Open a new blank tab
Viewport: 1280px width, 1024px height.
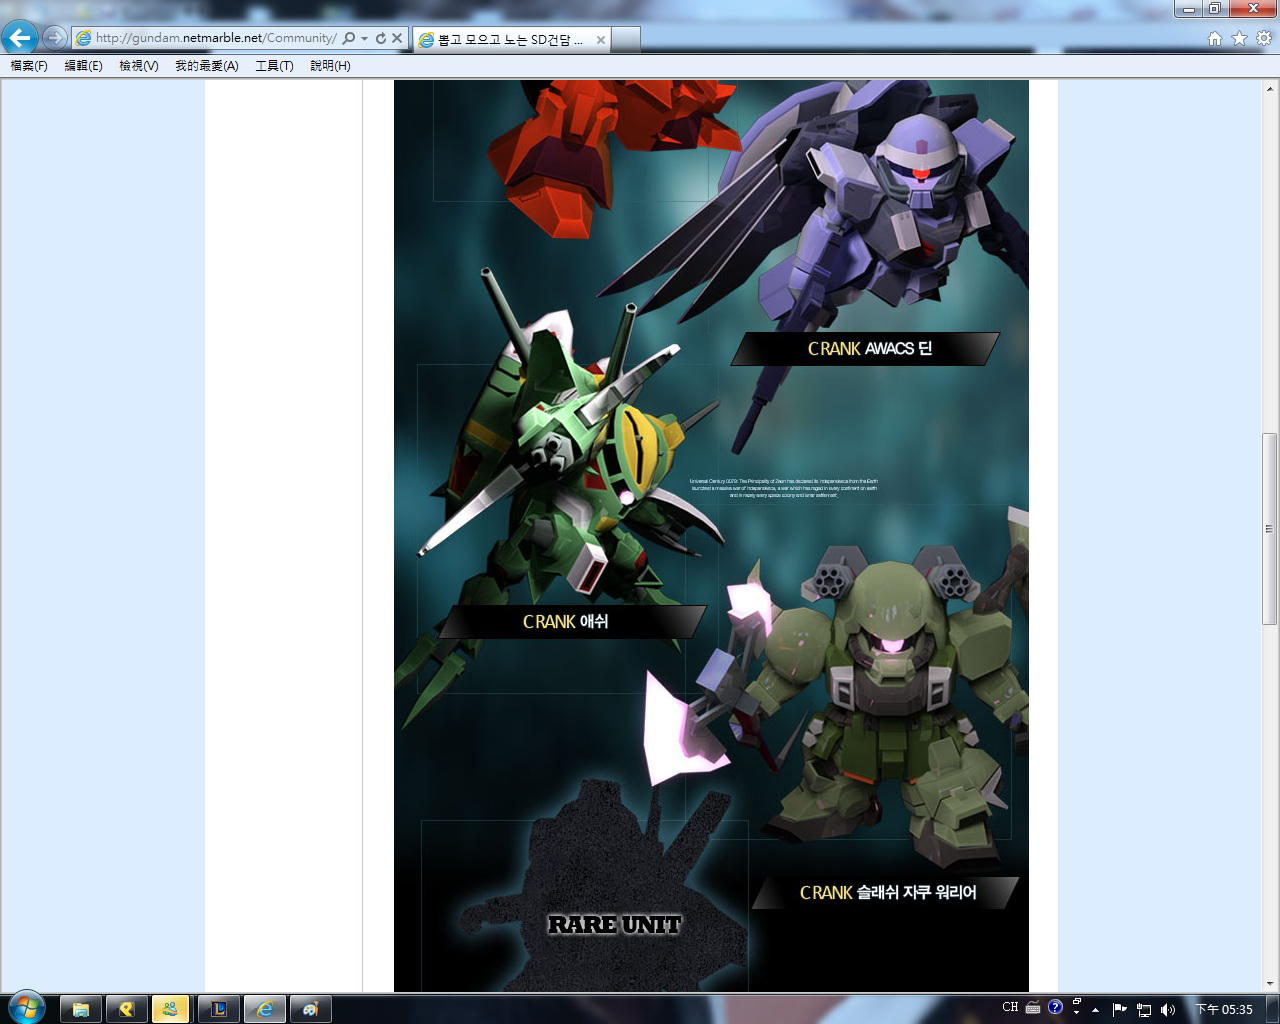[625, 40]
